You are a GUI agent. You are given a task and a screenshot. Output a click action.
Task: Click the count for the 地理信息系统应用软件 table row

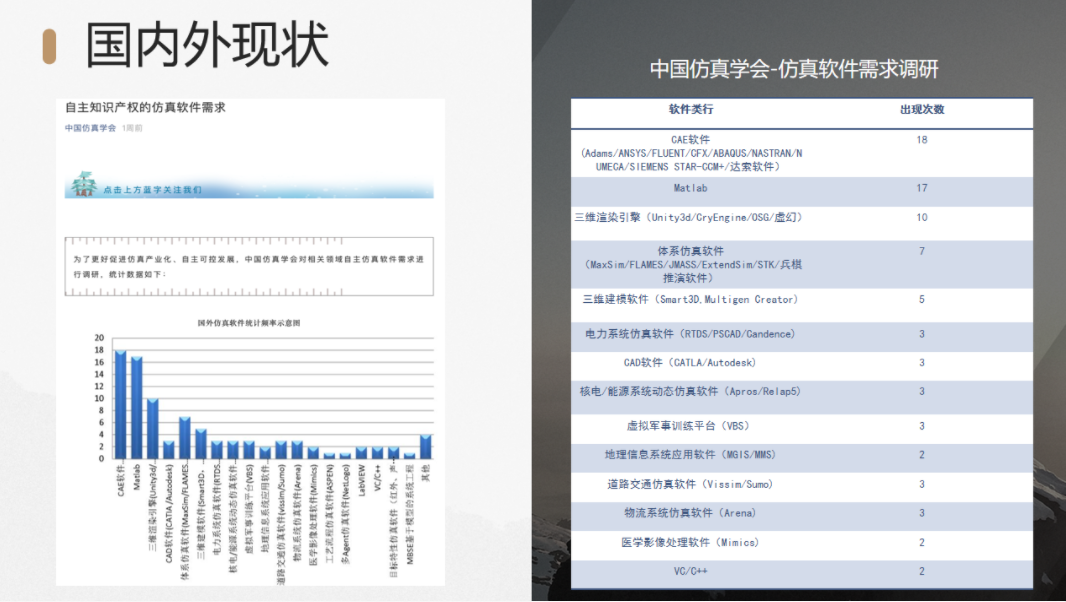point(922,454)
